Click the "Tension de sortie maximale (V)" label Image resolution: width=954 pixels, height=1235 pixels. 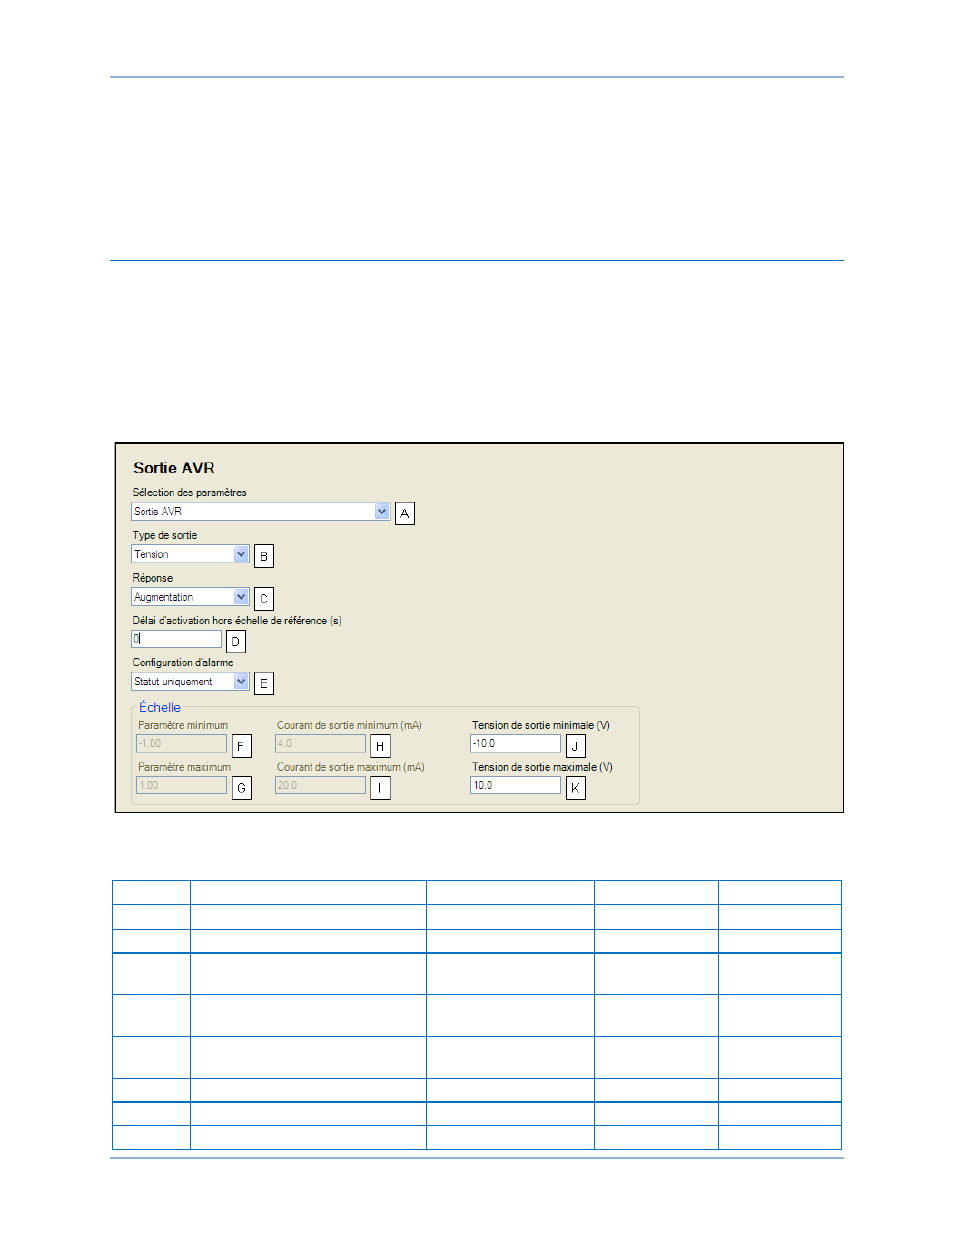coord(543,767)
